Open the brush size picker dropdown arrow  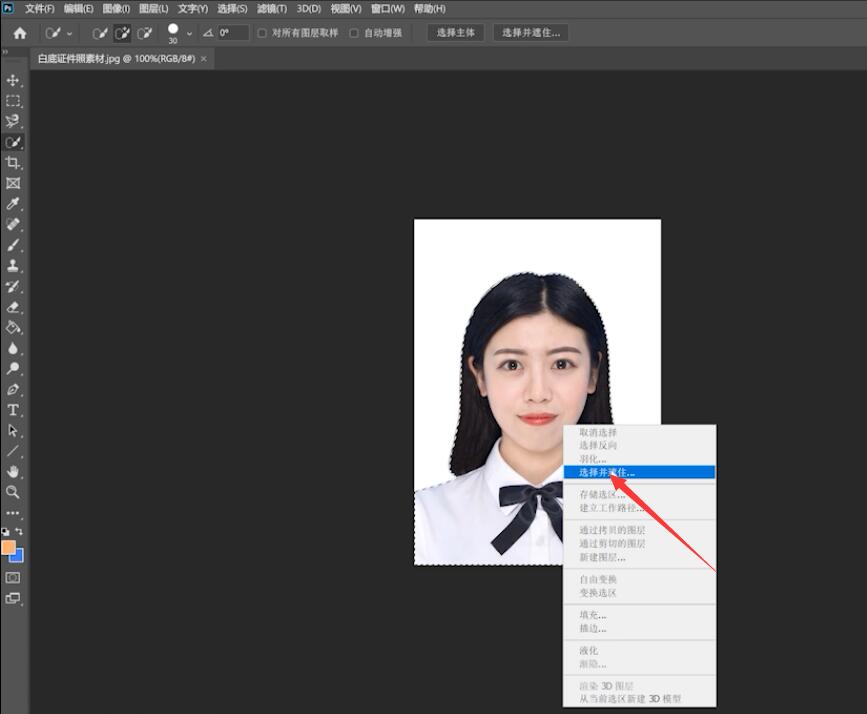pyautogui.click(x=189, y=34)
